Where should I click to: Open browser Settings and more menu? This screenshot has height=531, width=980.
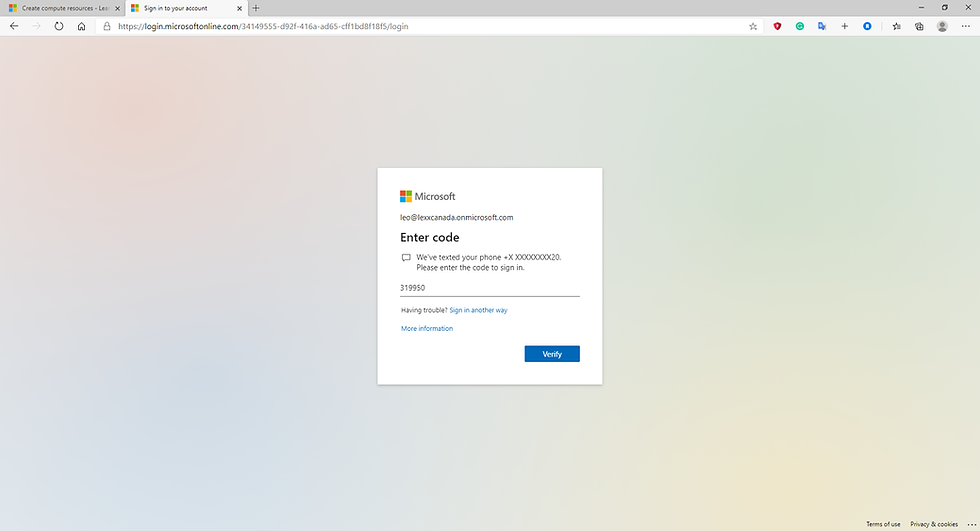click(x=966, y=26)
